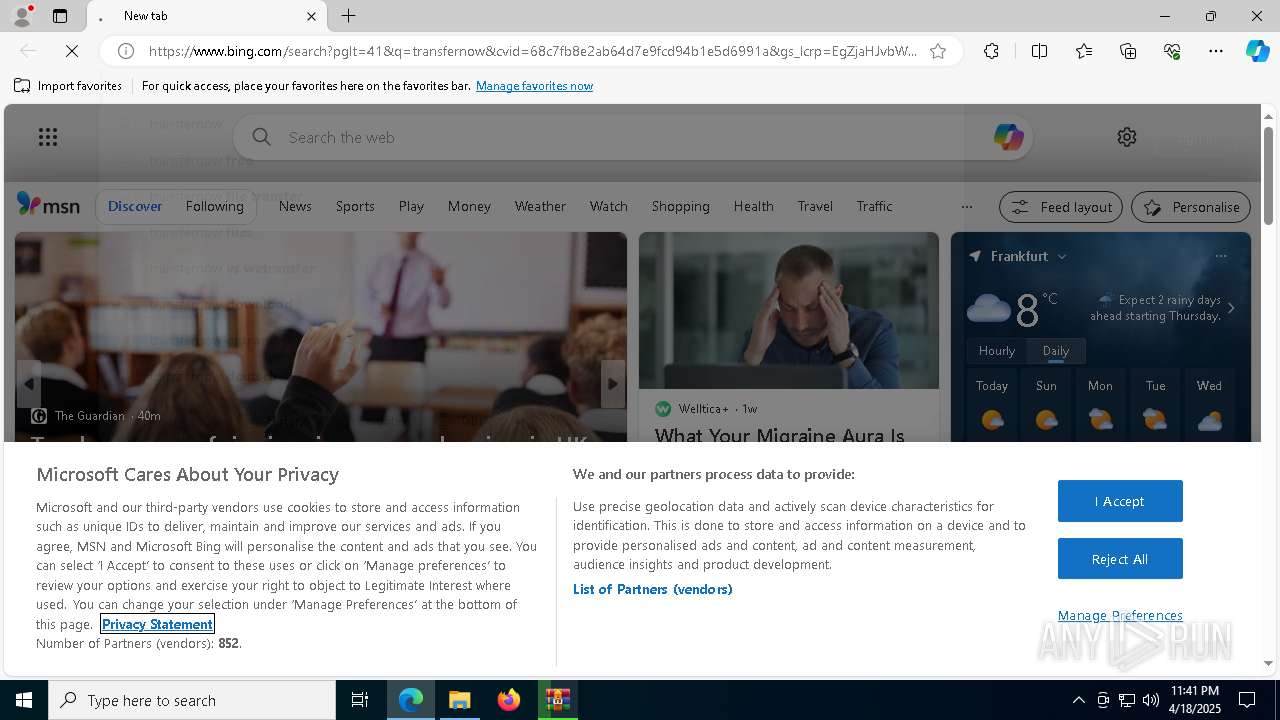1280x720 pixels.
Task: Open the browser profile icon
Action: [x=21, y=16]
